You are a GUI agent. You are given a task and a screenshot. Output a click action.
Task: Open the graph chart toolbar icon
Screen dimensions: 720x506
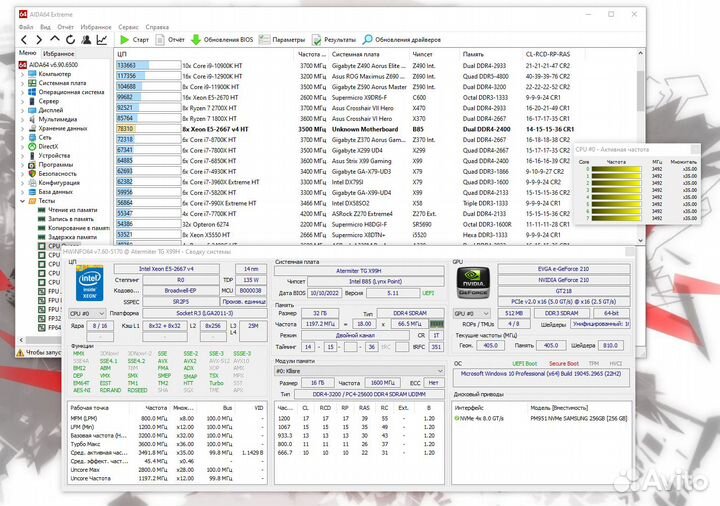(101, 40)
